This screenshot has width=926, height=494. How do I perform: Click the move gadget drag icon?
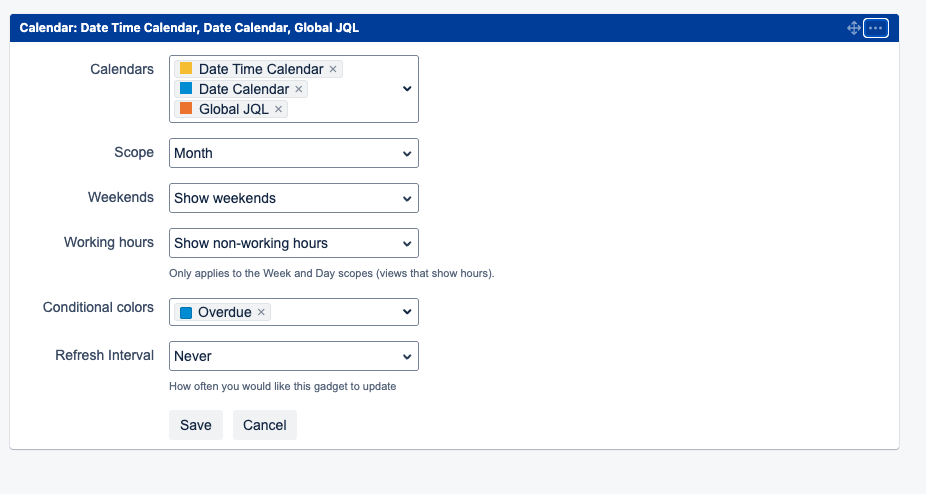point(853,28)
